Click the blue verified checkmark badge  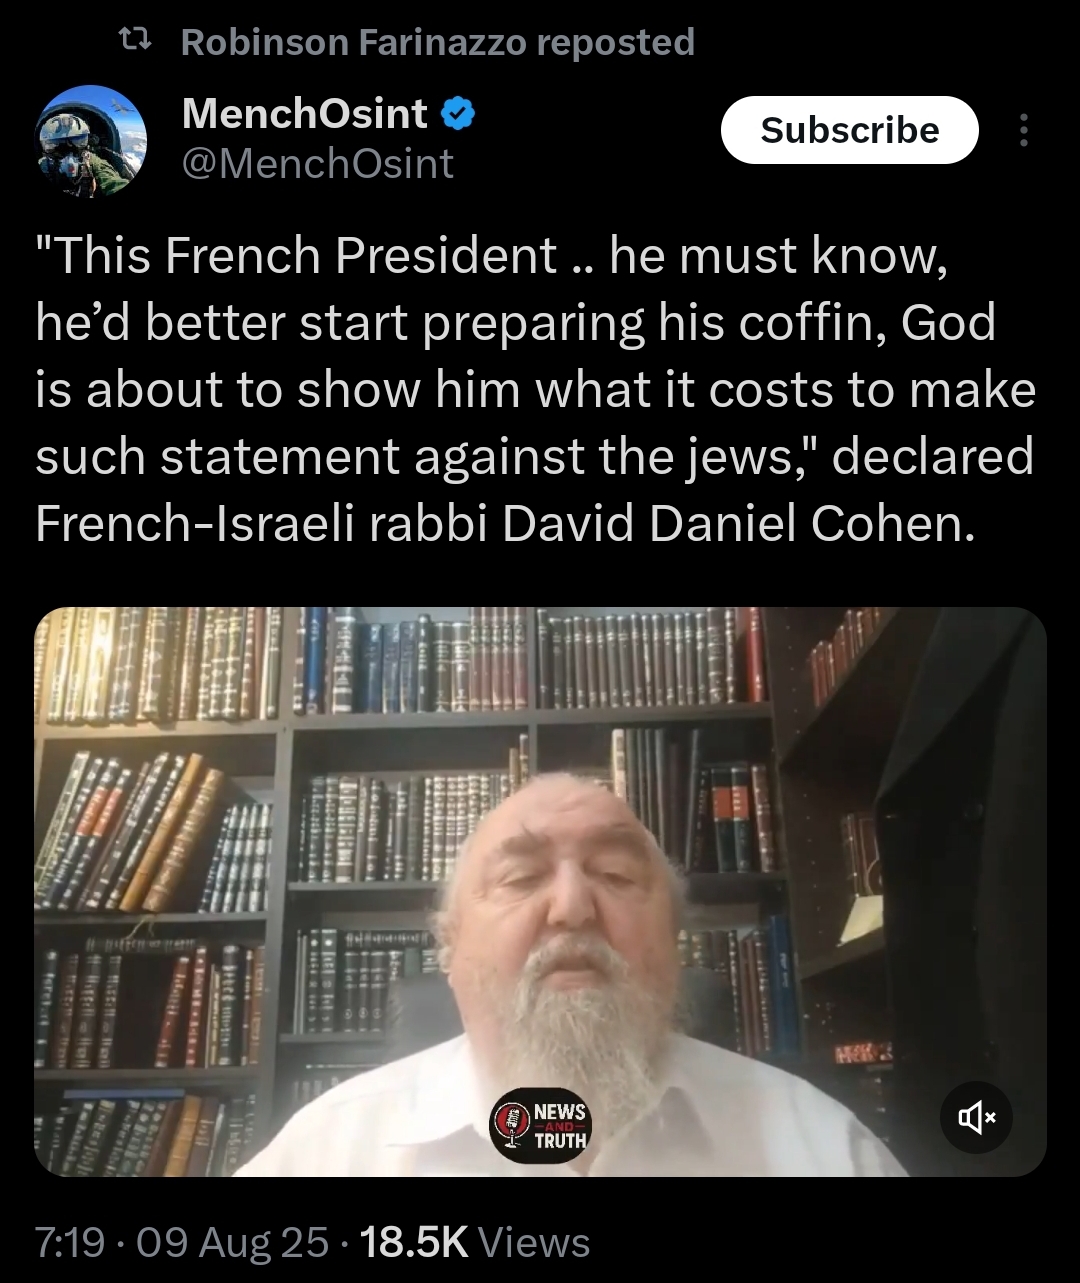458,115
